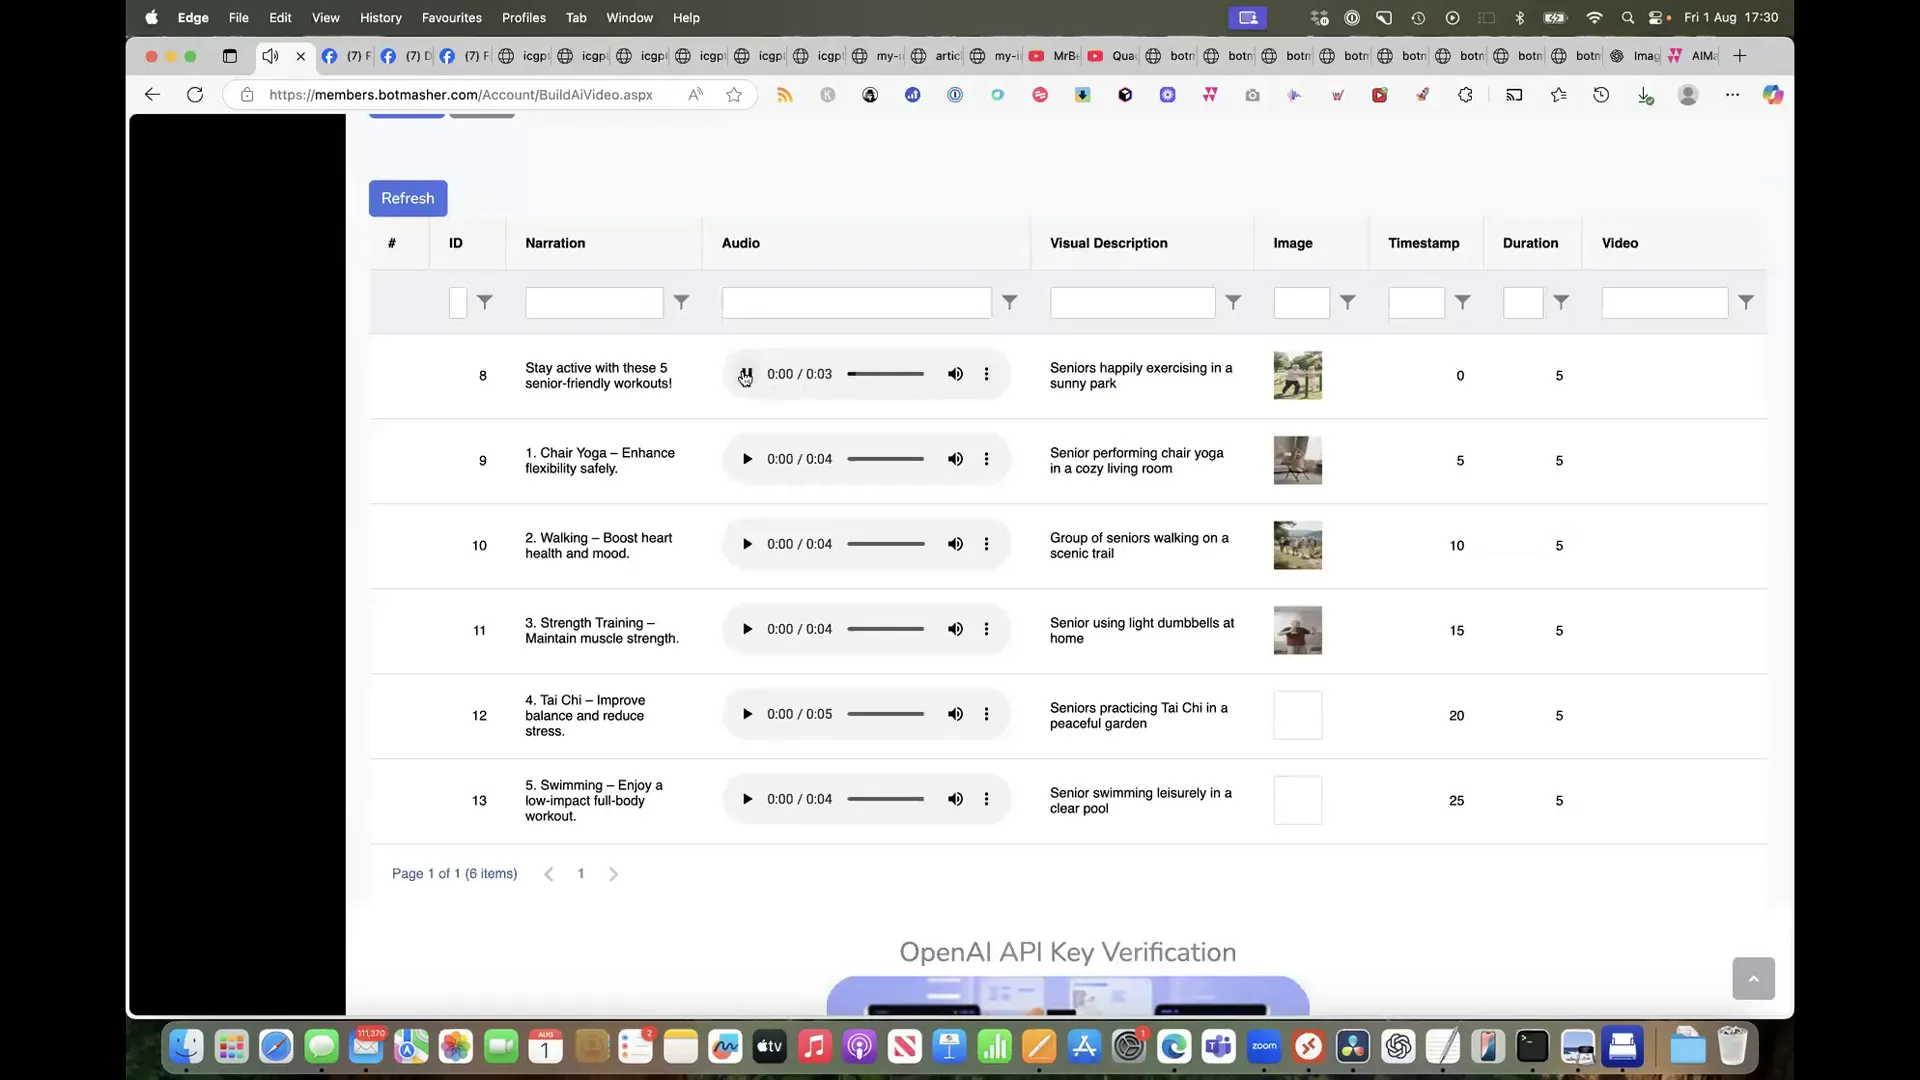This screenshot has width=1920, height=1080.
Task: Open filter menu for Narration column
Action: coord(681,302)
